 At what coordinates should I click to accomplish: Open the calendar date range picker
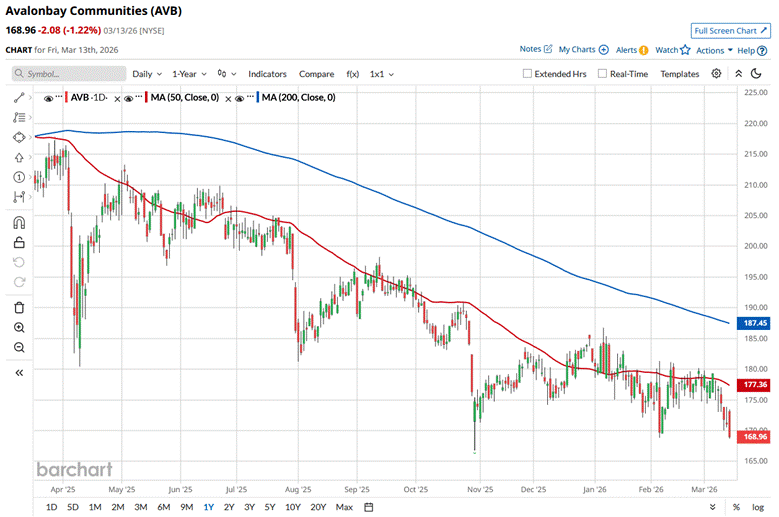point(369,507)
